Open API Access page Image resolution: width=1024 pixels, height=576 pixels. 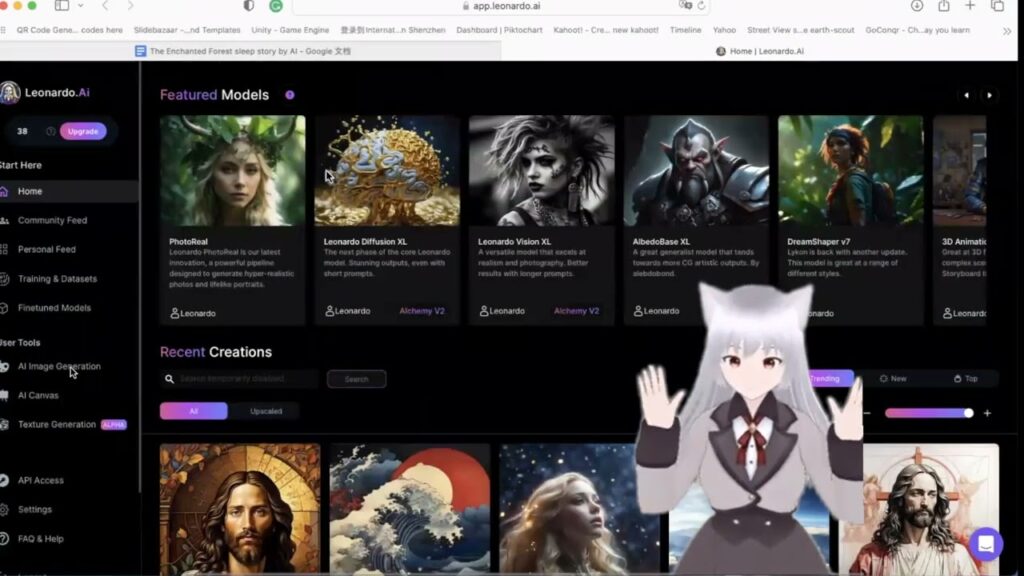[40, 480]
